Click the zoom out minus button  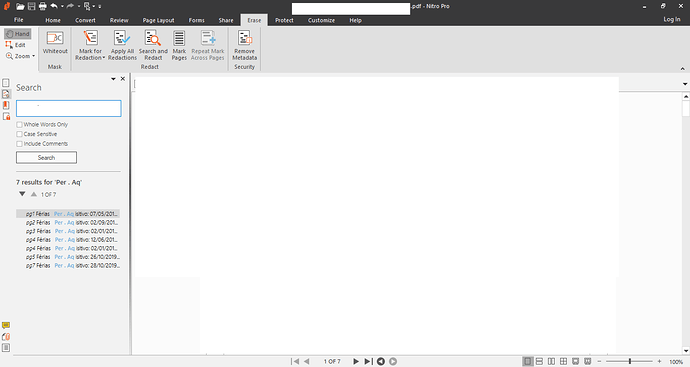(x=599, y=361)
